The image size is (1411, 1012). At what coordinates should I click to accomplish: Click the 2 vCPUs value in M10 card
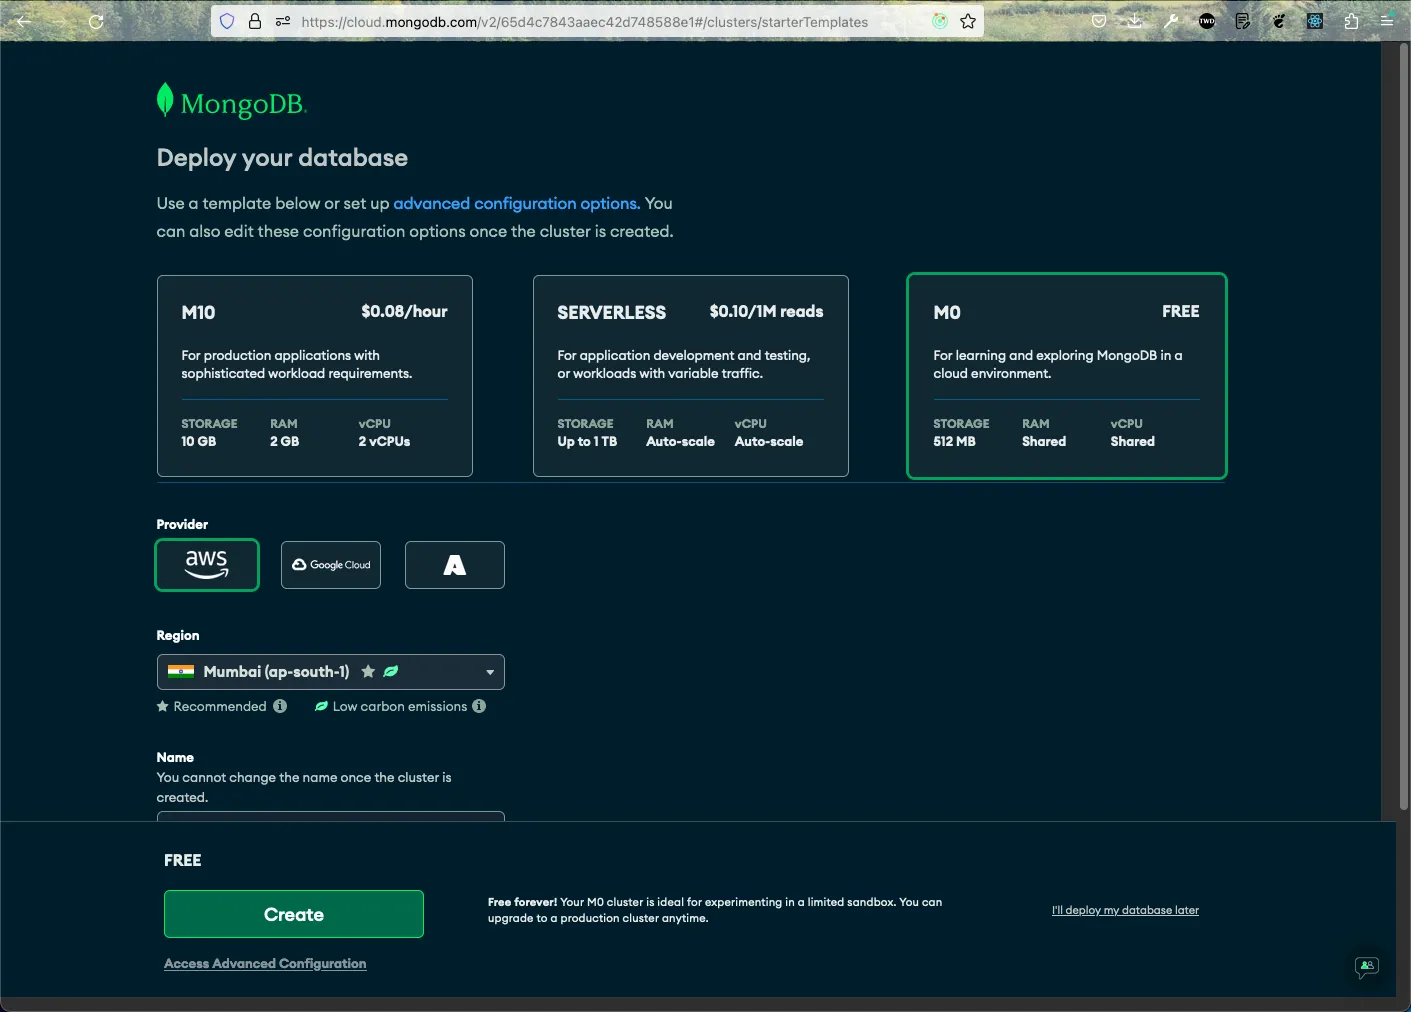(384, 441)
